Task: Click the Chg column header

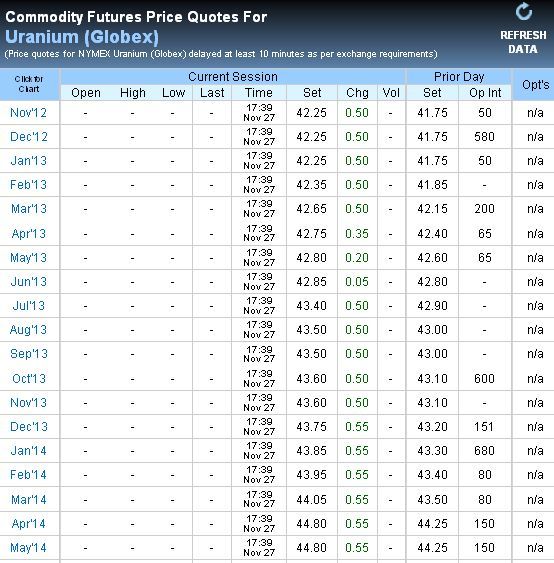Action: (357, 93)
